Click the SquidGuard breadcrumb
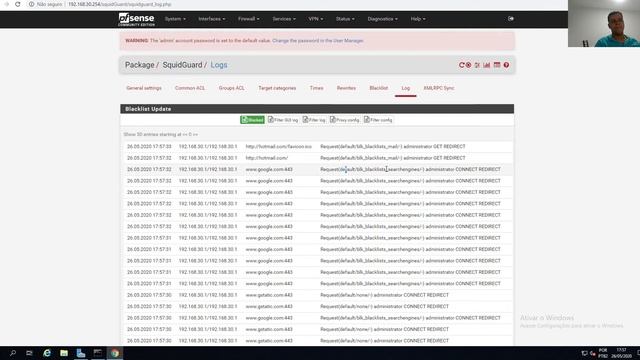The width and height of the screenshot is (640, 360). click(182, 65)
